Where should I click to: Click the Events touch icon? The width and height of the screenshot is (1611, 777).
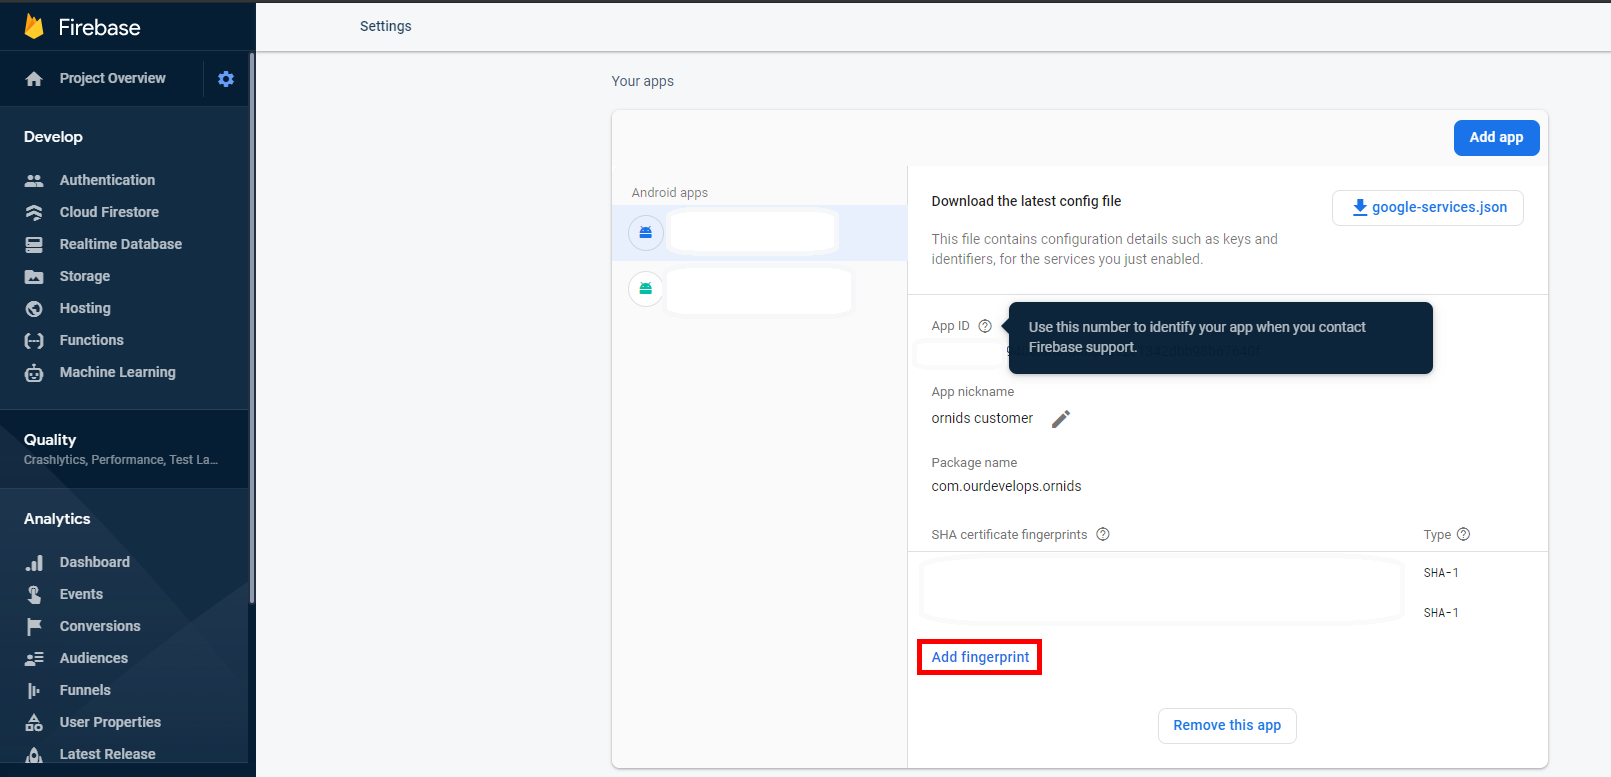tap(34, 595)
